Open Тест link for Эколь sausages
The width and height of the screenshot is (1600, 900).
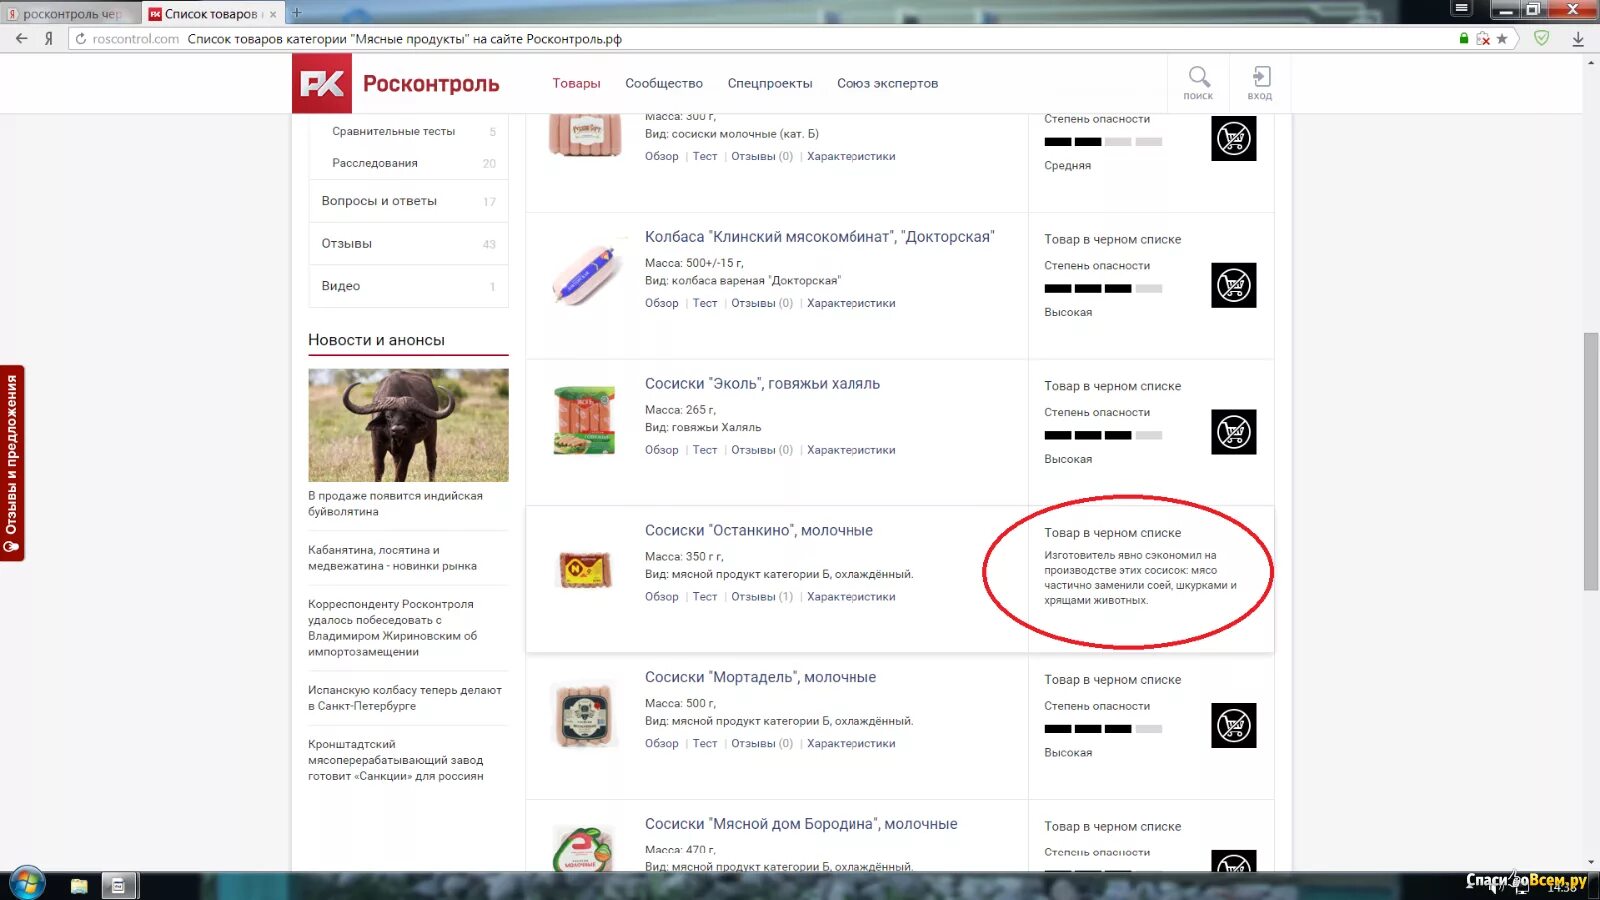[x=705, y=450]
